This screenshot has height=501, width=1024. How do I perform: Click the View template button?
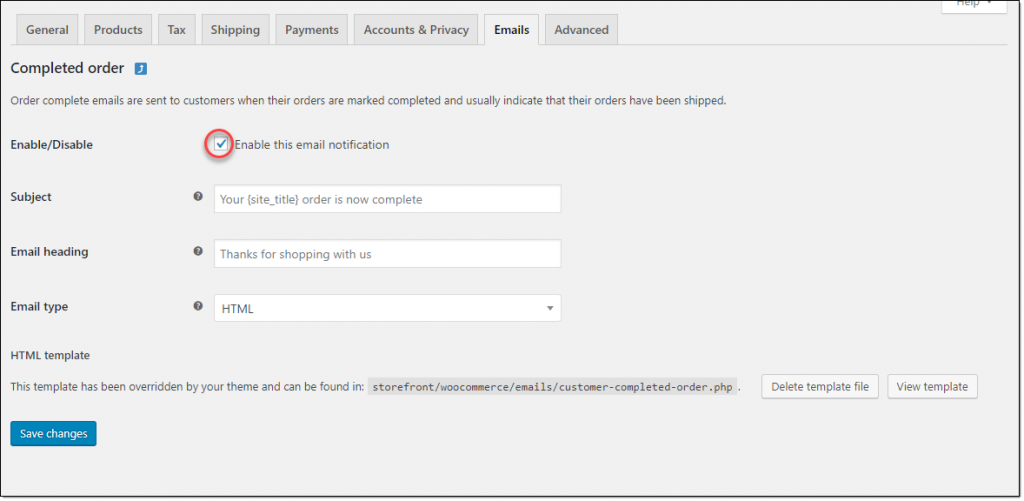click(x=932, y=387)
